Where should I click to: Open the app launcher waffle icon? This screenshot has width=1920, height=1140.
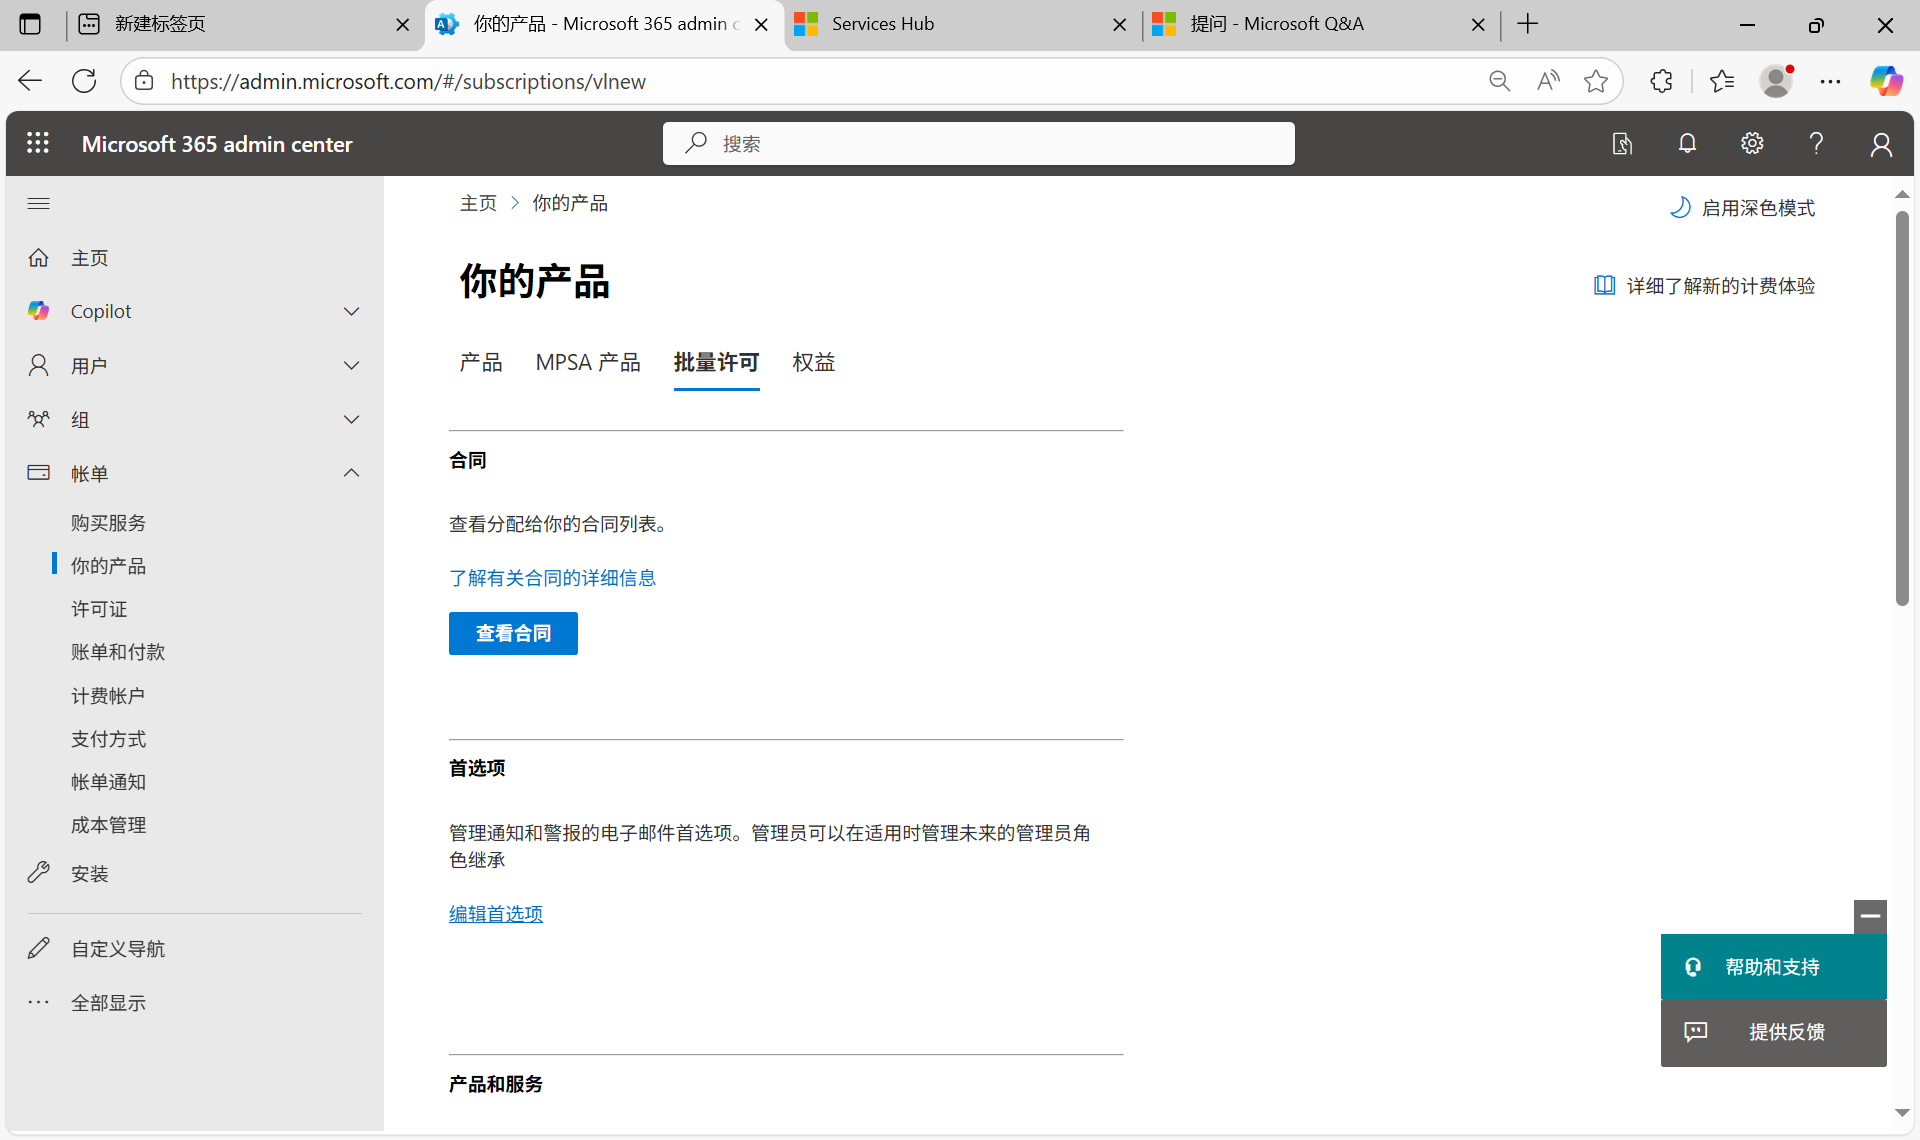click(38, 143)
